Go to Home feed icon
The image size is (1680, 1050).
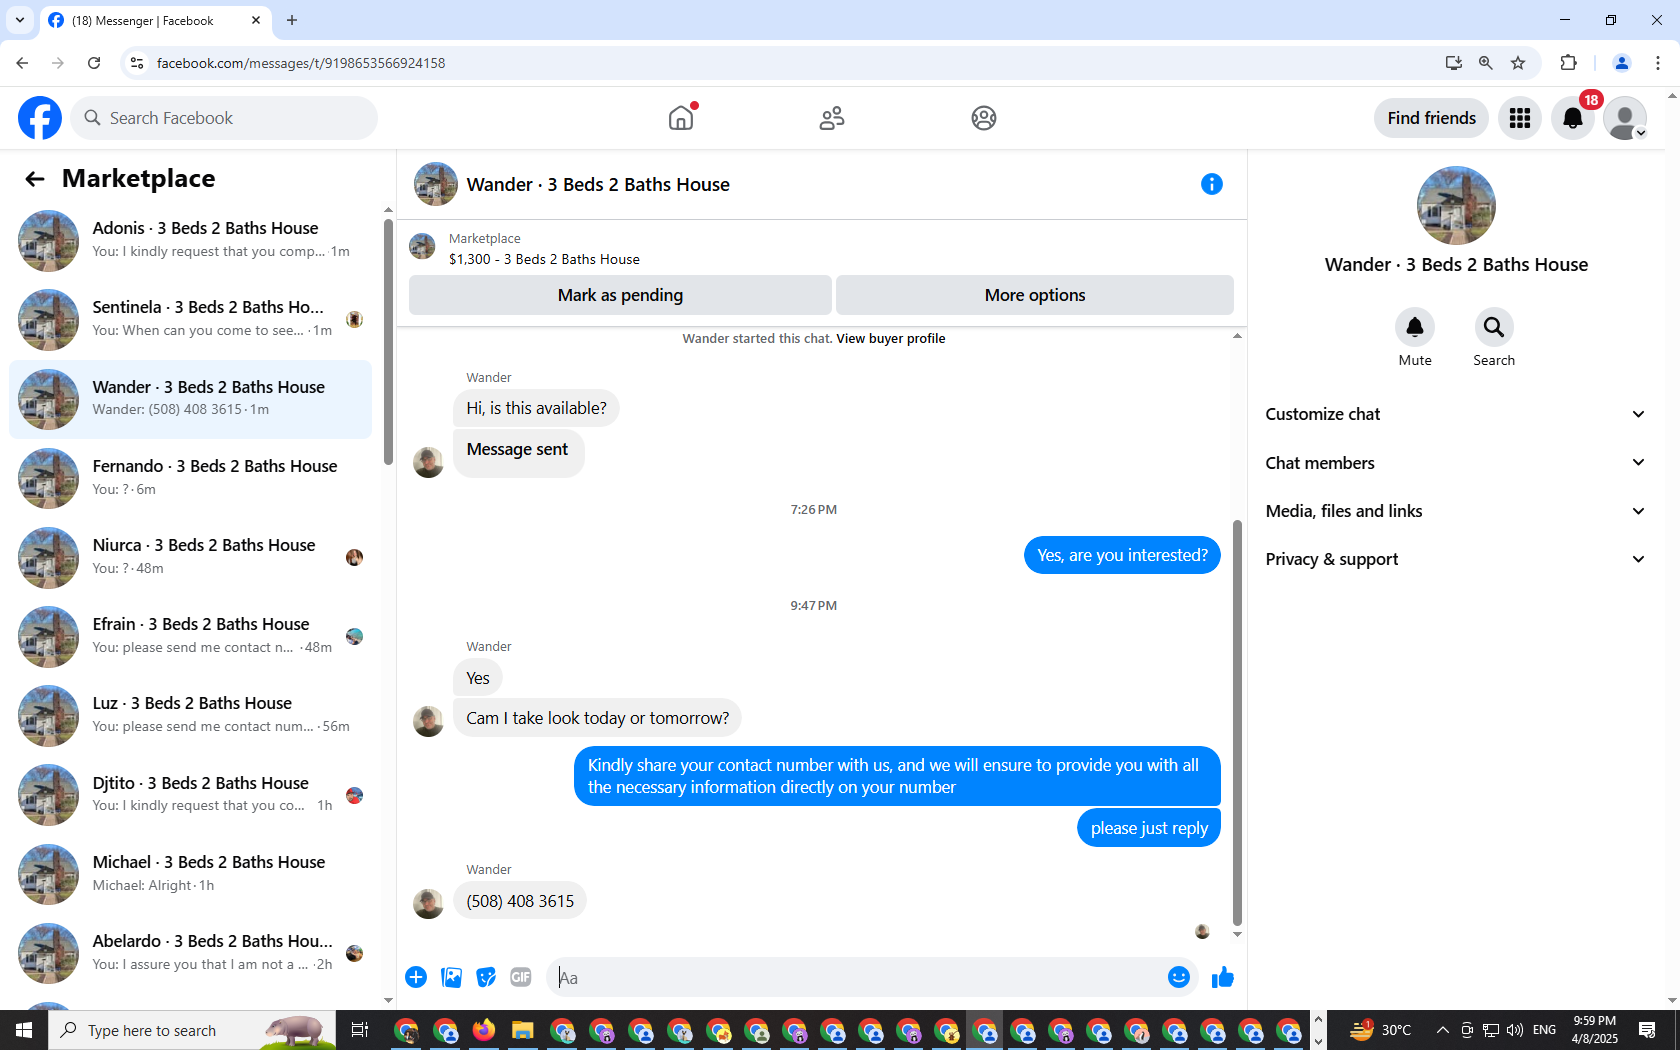click(x=681, y=118)
